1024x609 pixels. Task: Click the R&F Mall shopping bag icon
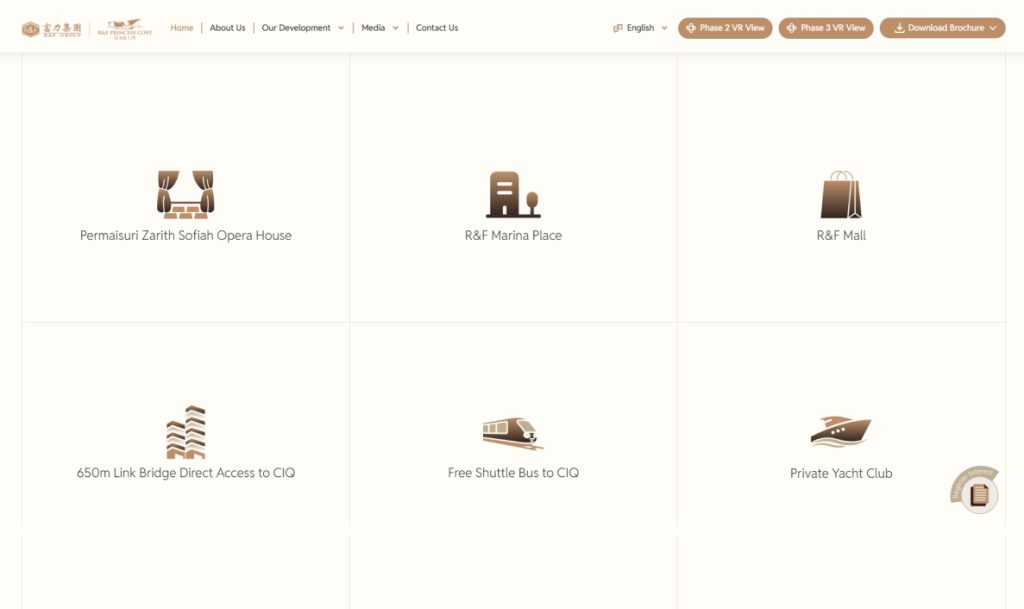pyautogui.click(x=841, y=195)
